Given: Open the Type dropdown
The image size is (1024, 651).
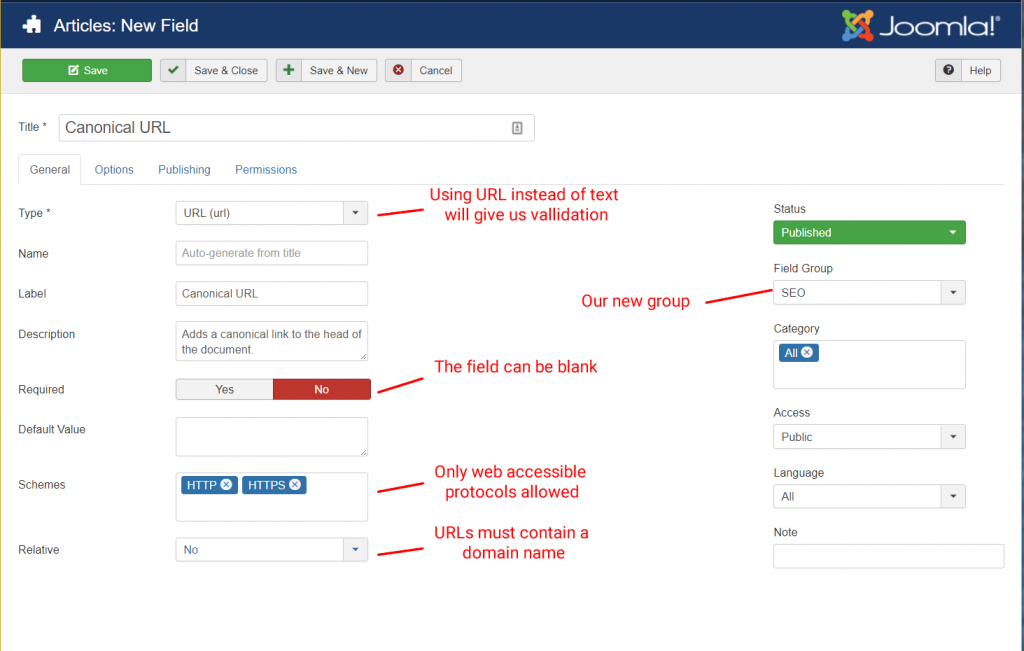Looking at the screenshot, I should pyautogui.click(x=356, y=213).
